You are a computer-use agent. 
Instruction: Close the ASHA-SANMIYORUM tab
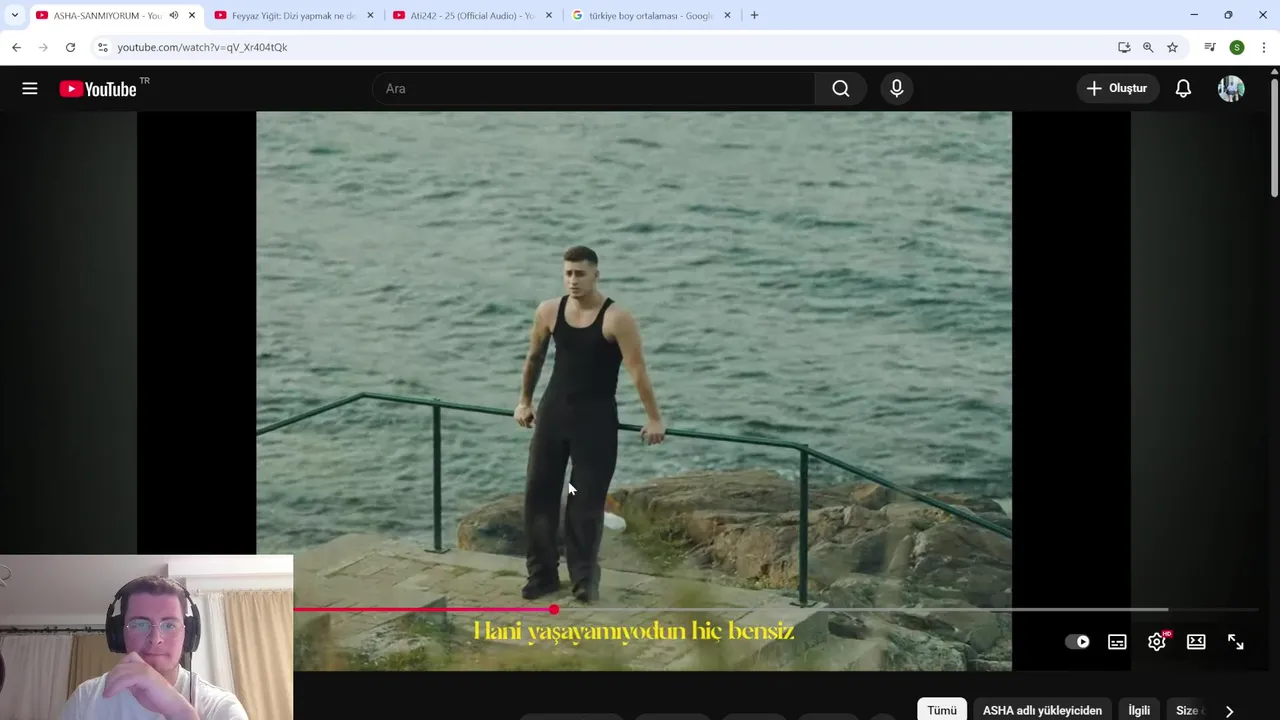click(x=192, y=15)
